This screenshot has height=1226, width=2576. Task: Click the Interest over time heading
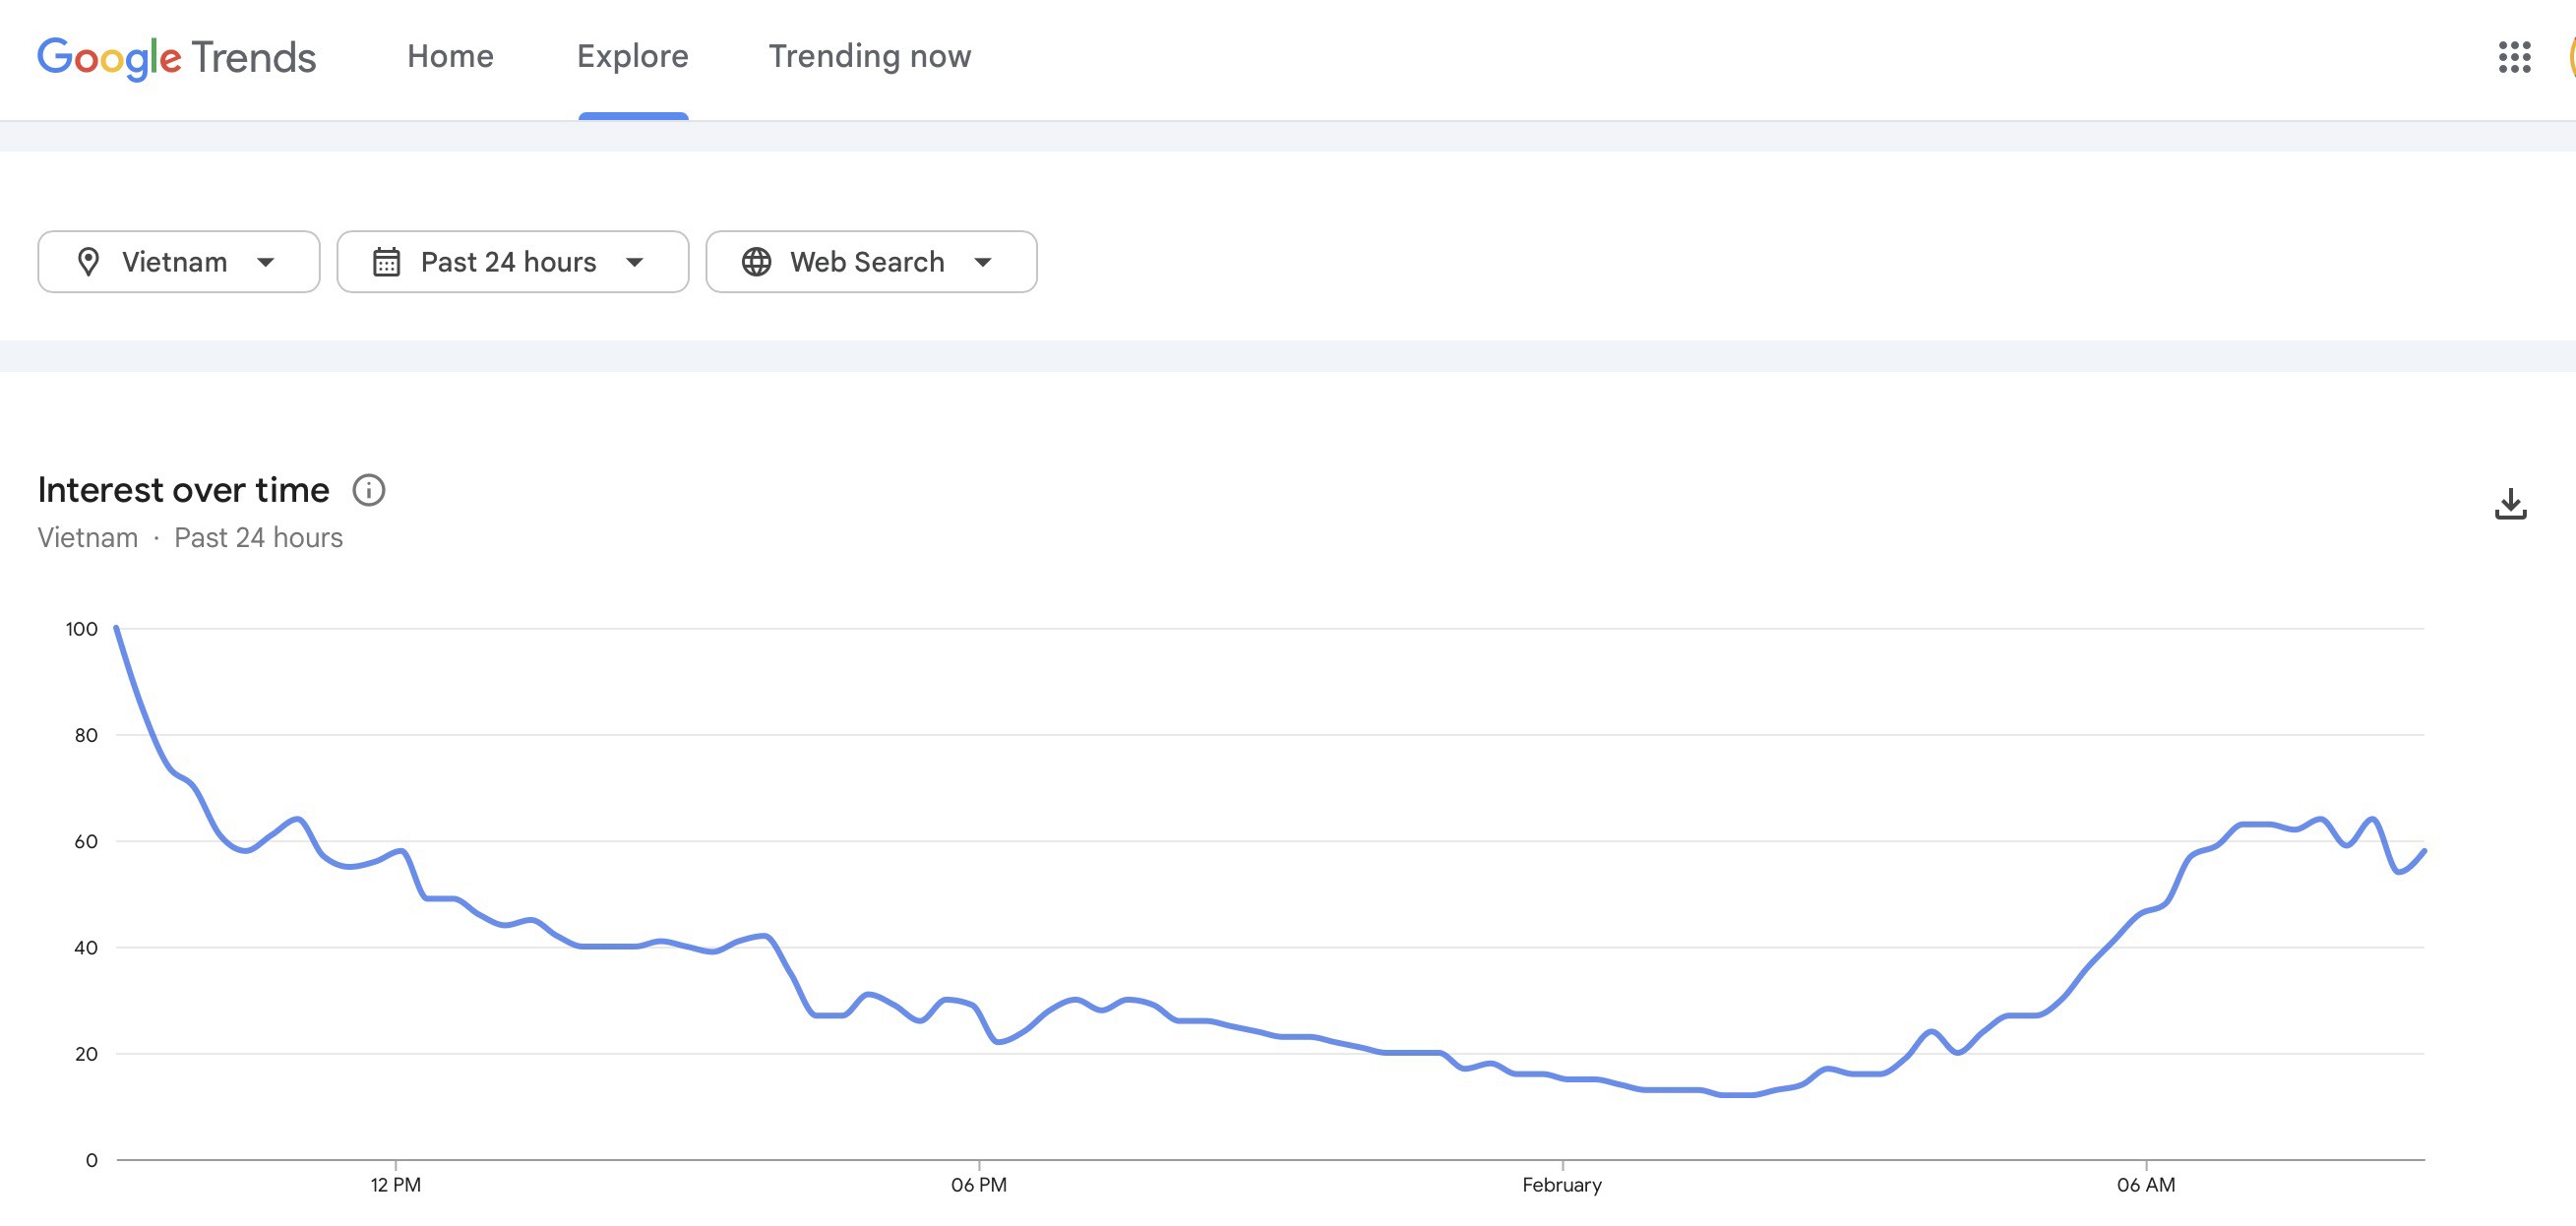[x=183, y=490]
